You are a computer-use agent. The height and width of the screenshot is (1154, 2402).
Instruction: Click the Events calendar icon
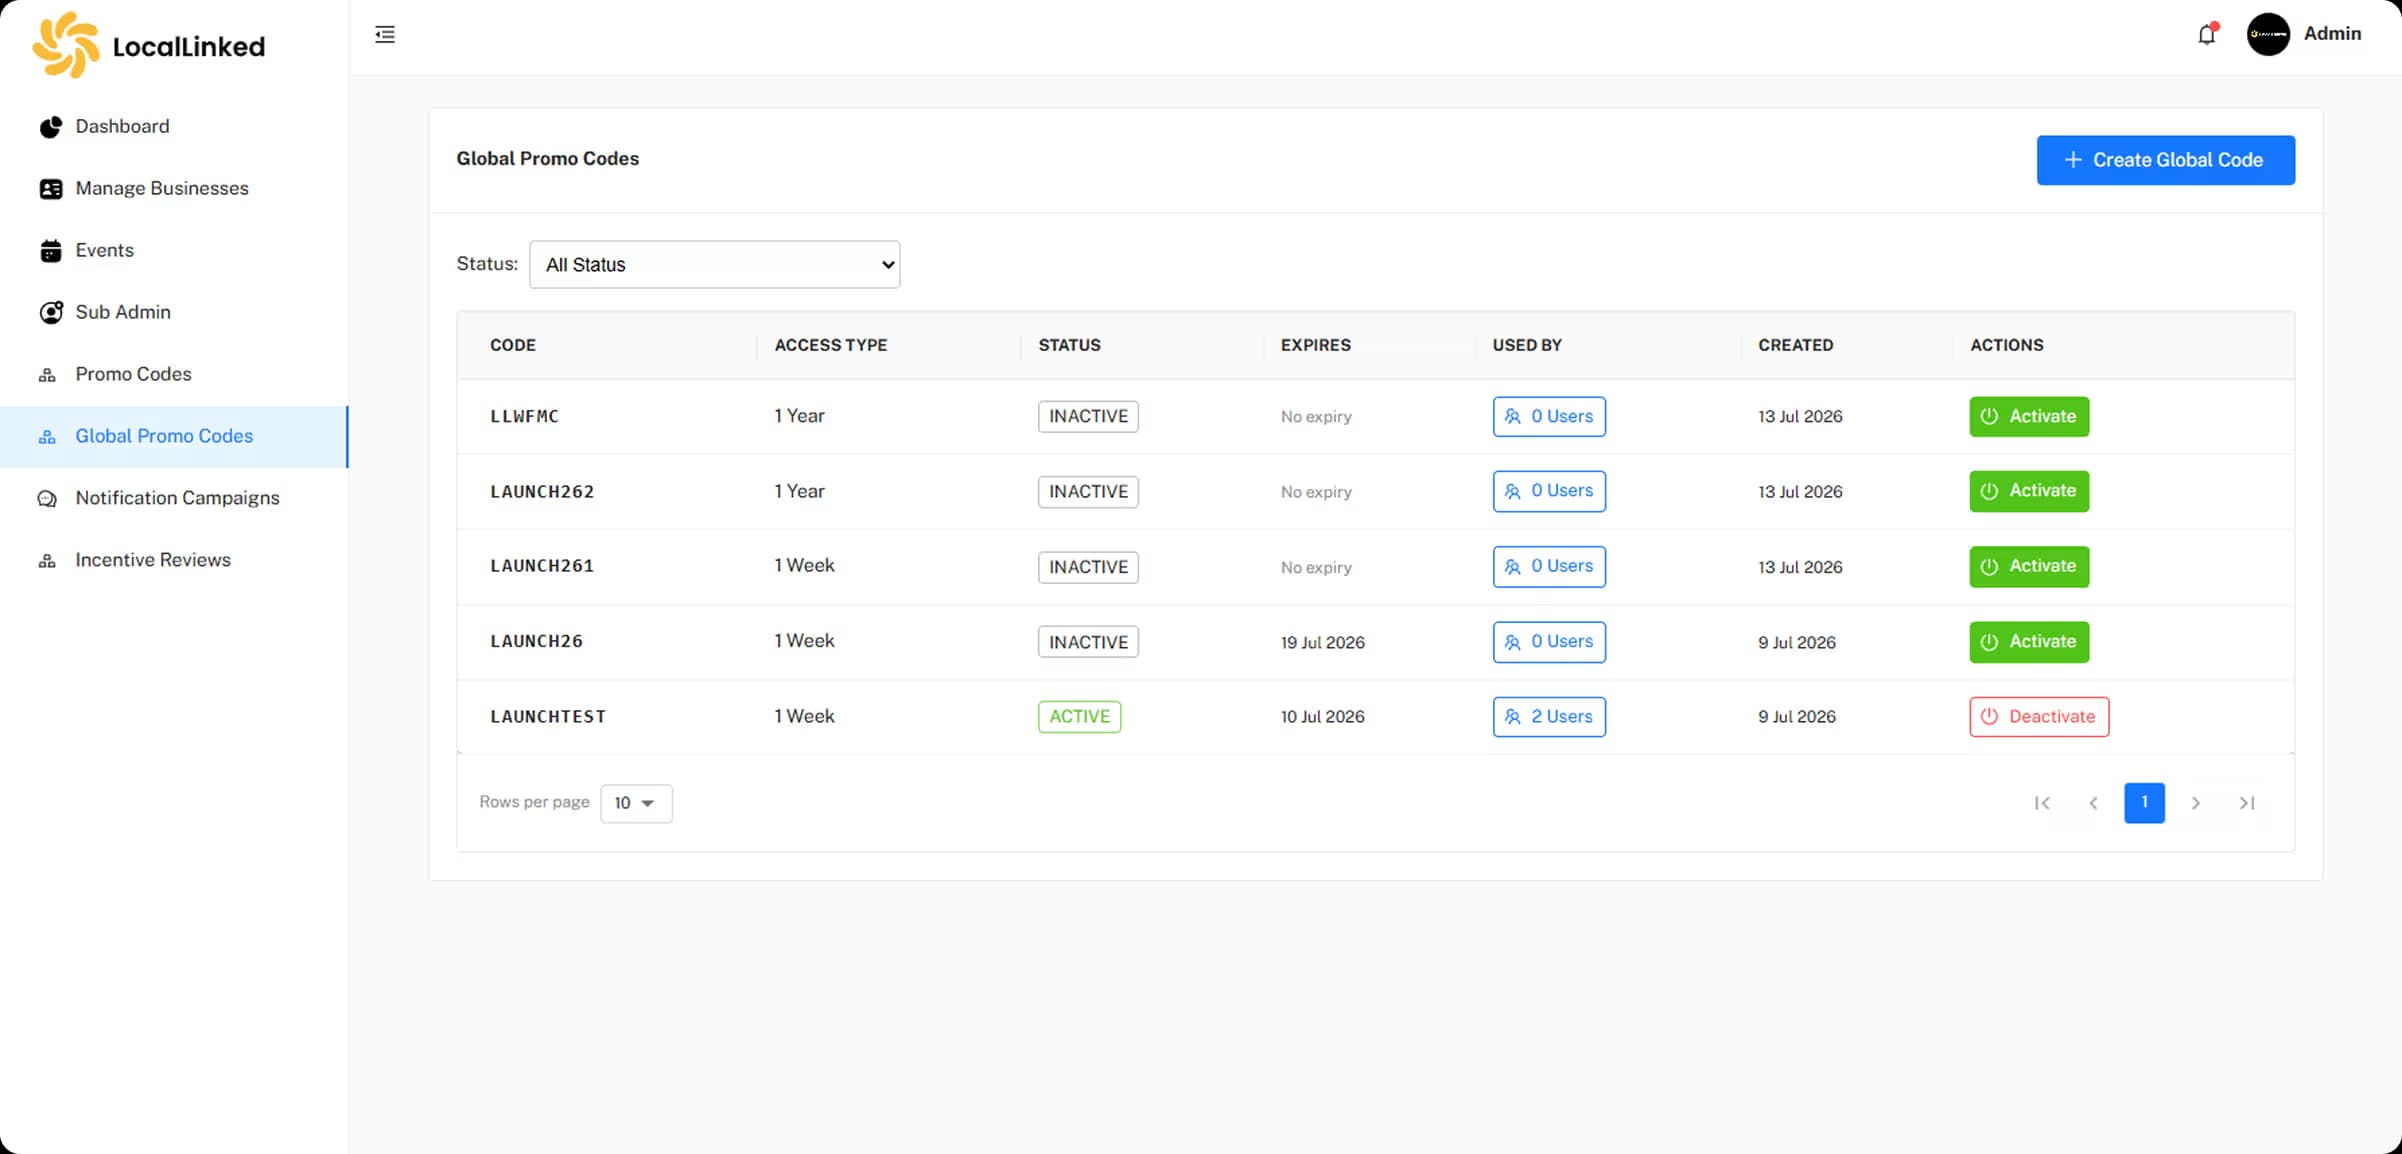[50, 251]
